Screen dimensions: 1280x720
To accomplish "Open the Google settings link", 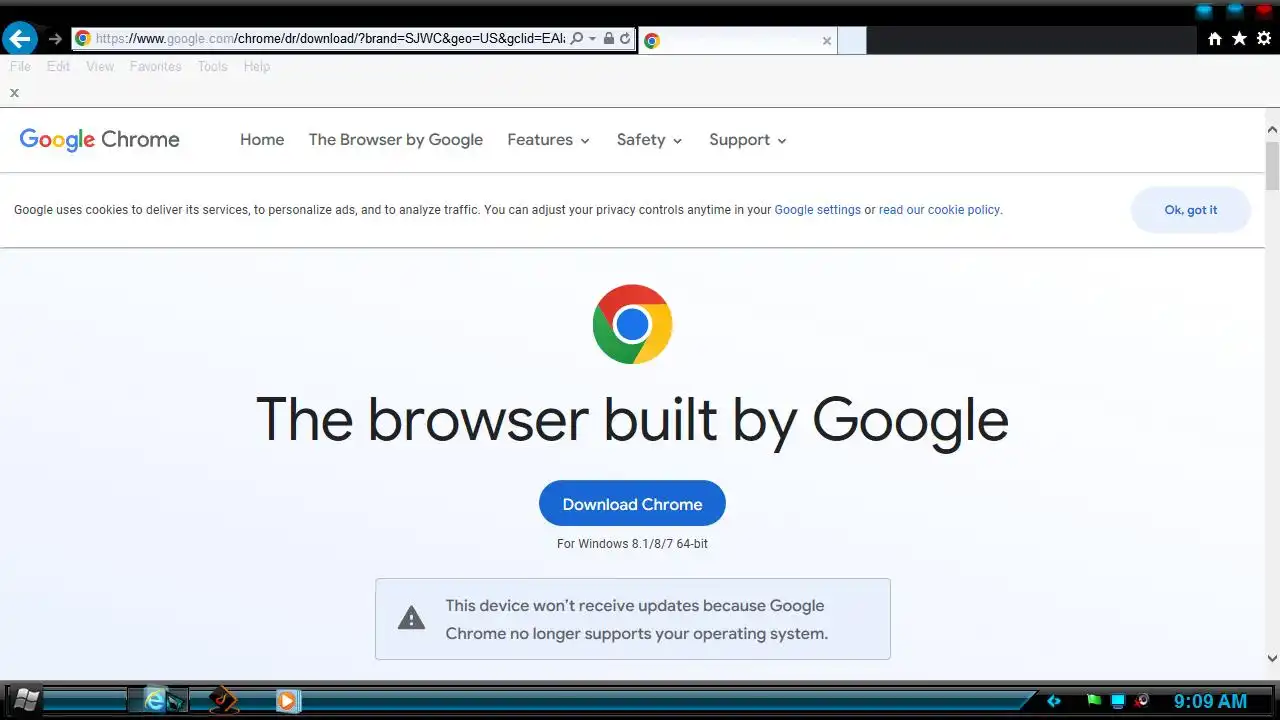I will [817, 210].
